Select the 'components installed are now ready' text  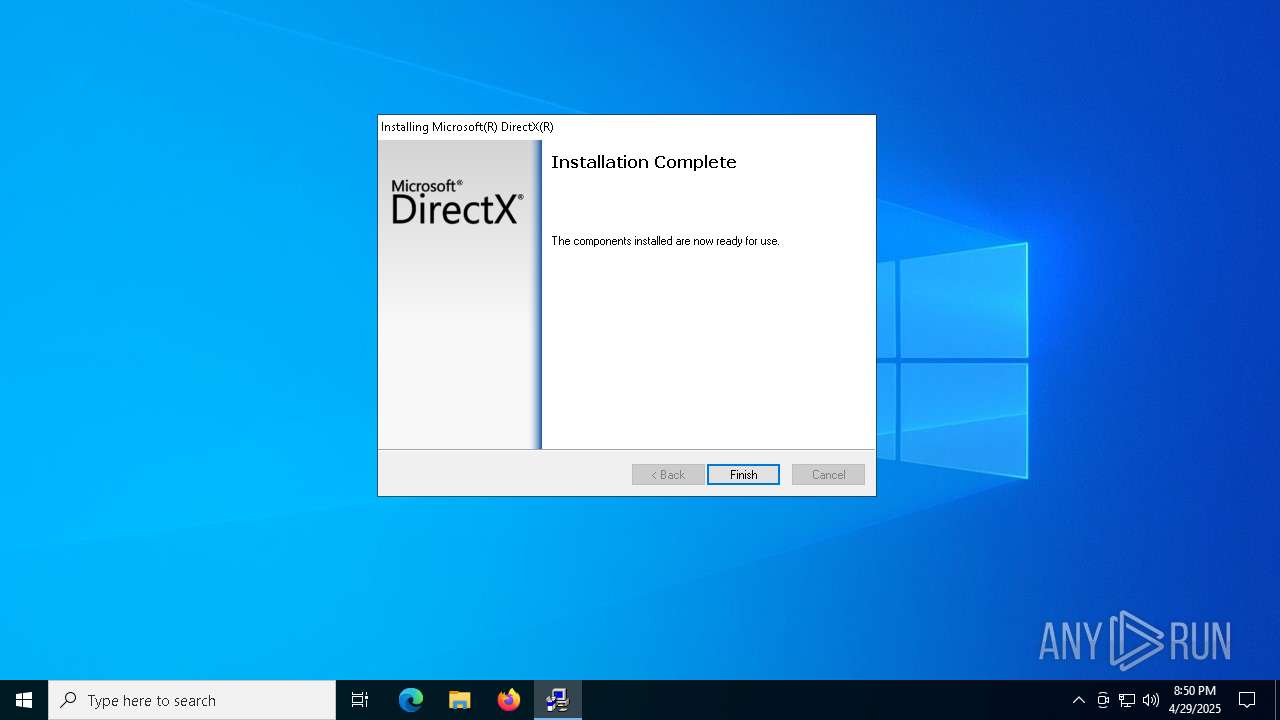[665, 241]
